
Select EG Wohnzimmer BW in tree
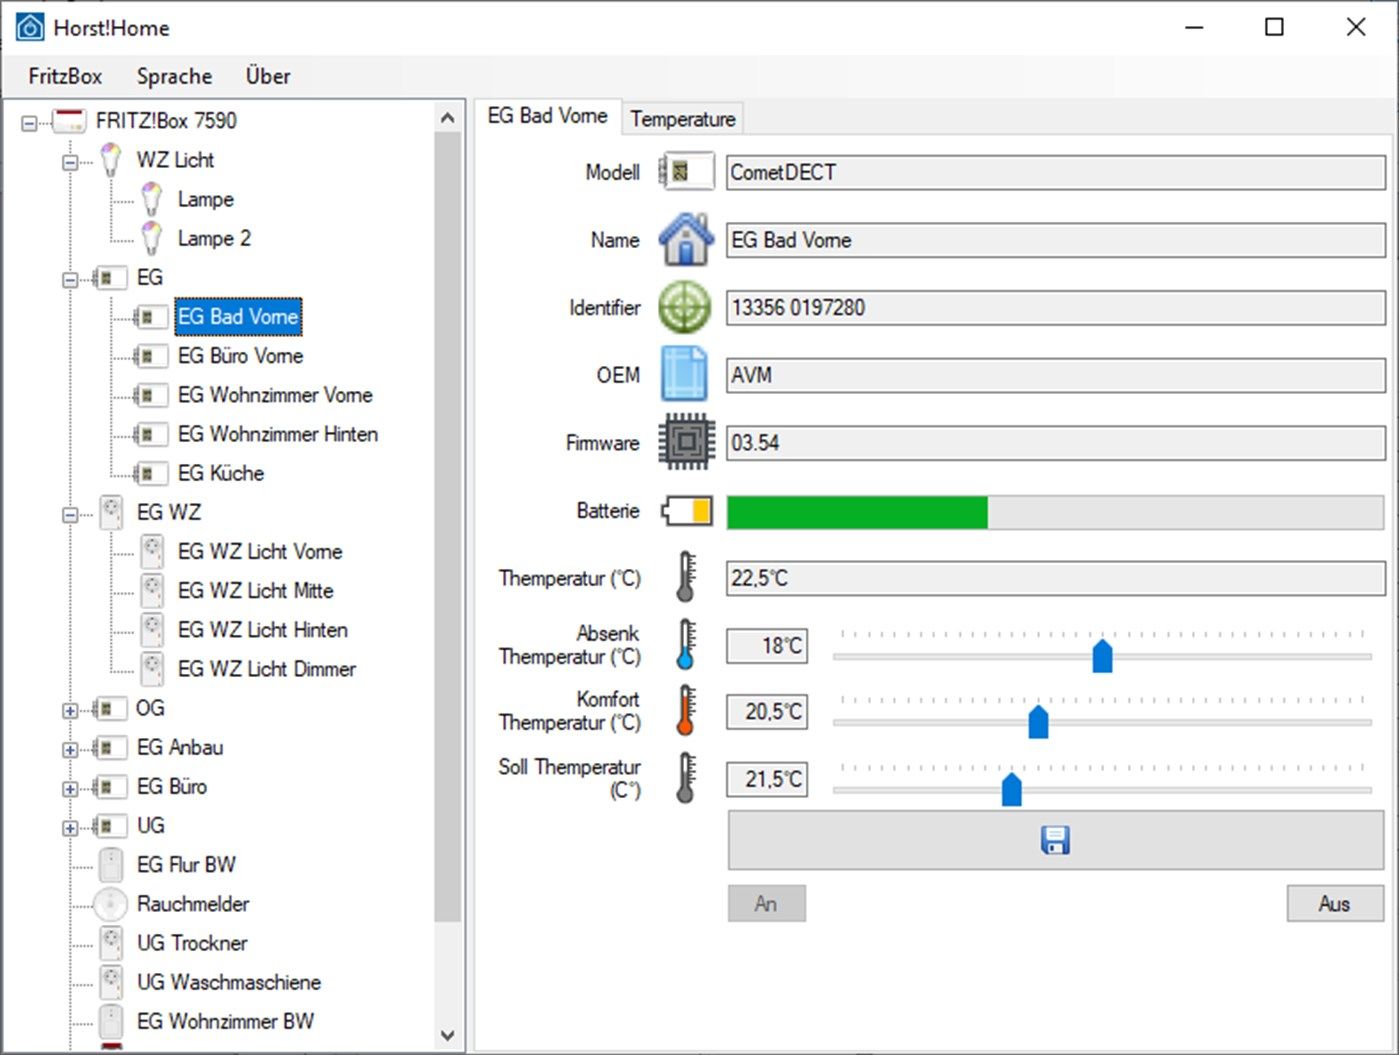(225, 1022)
